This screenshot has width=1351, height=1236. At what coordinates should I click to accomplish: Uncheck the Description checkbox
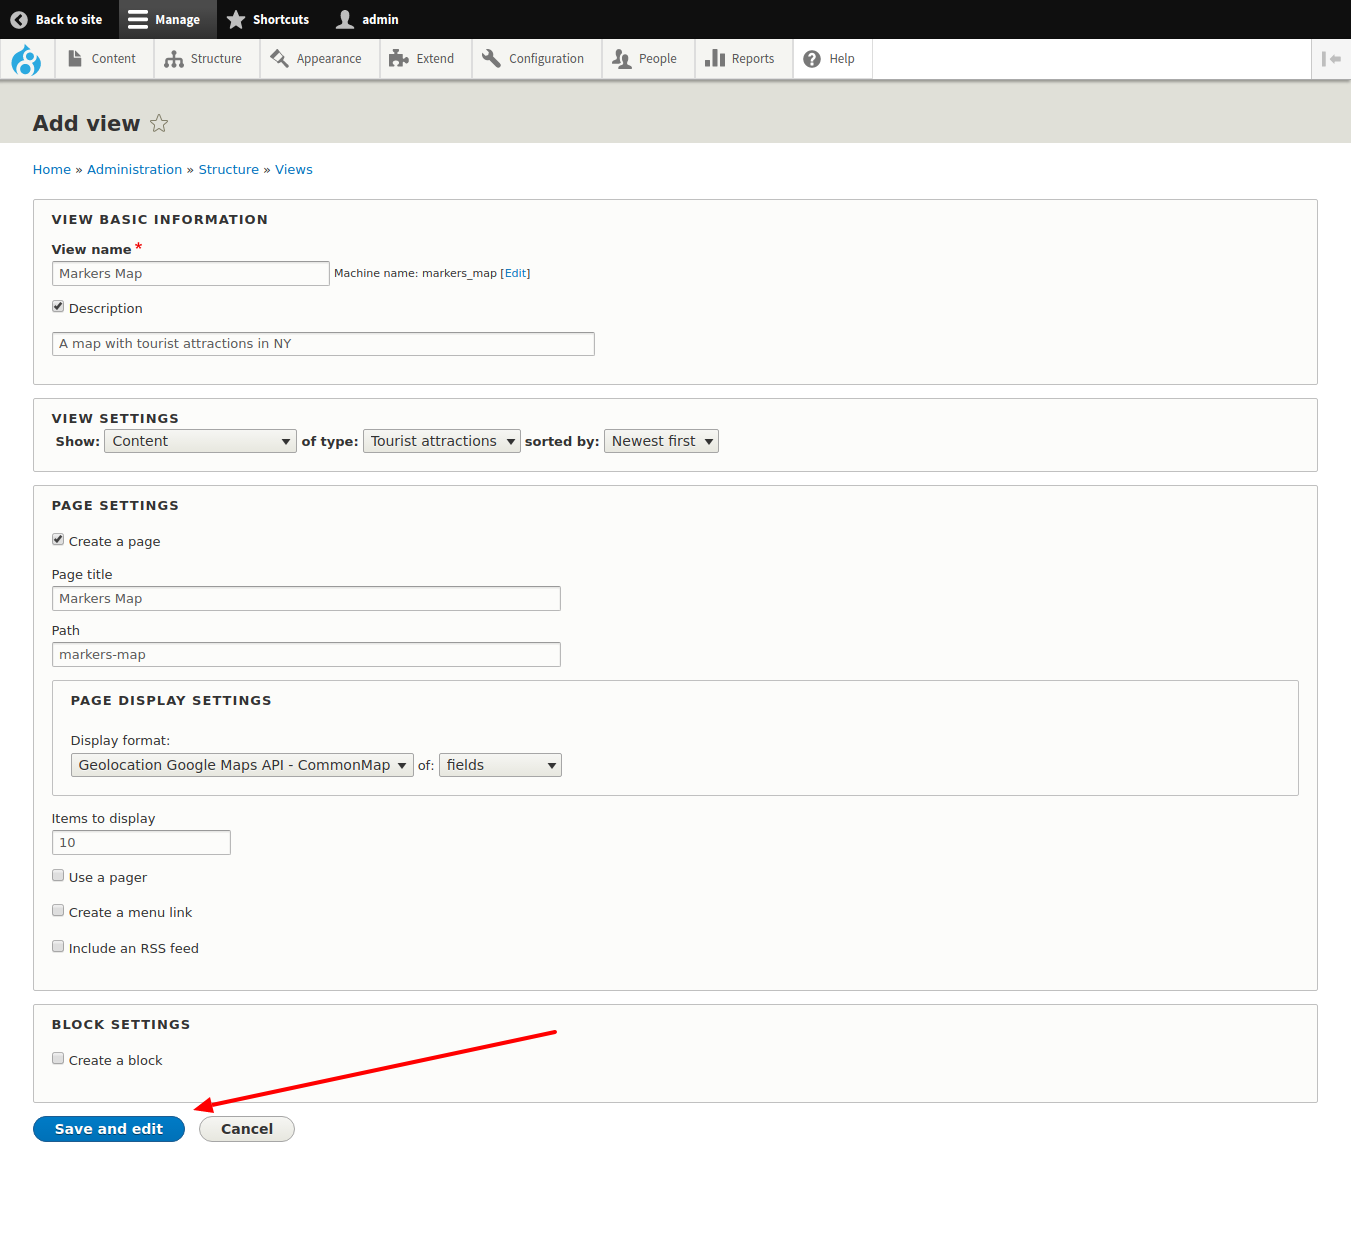[x=58, y=307]
